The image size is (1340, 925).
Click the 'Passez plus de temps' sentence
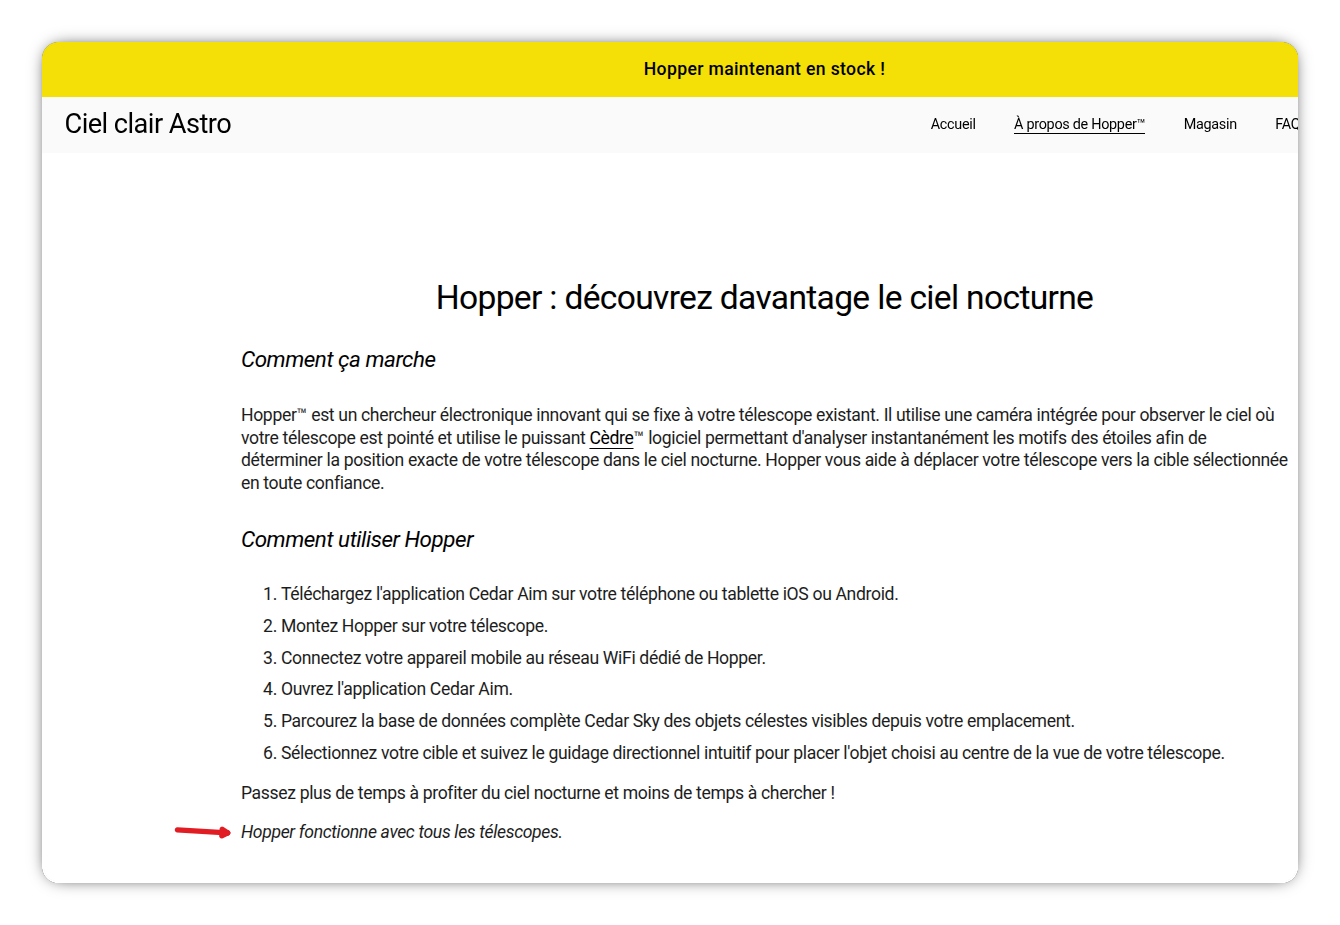pyautogui.click(x=538, y=793)
